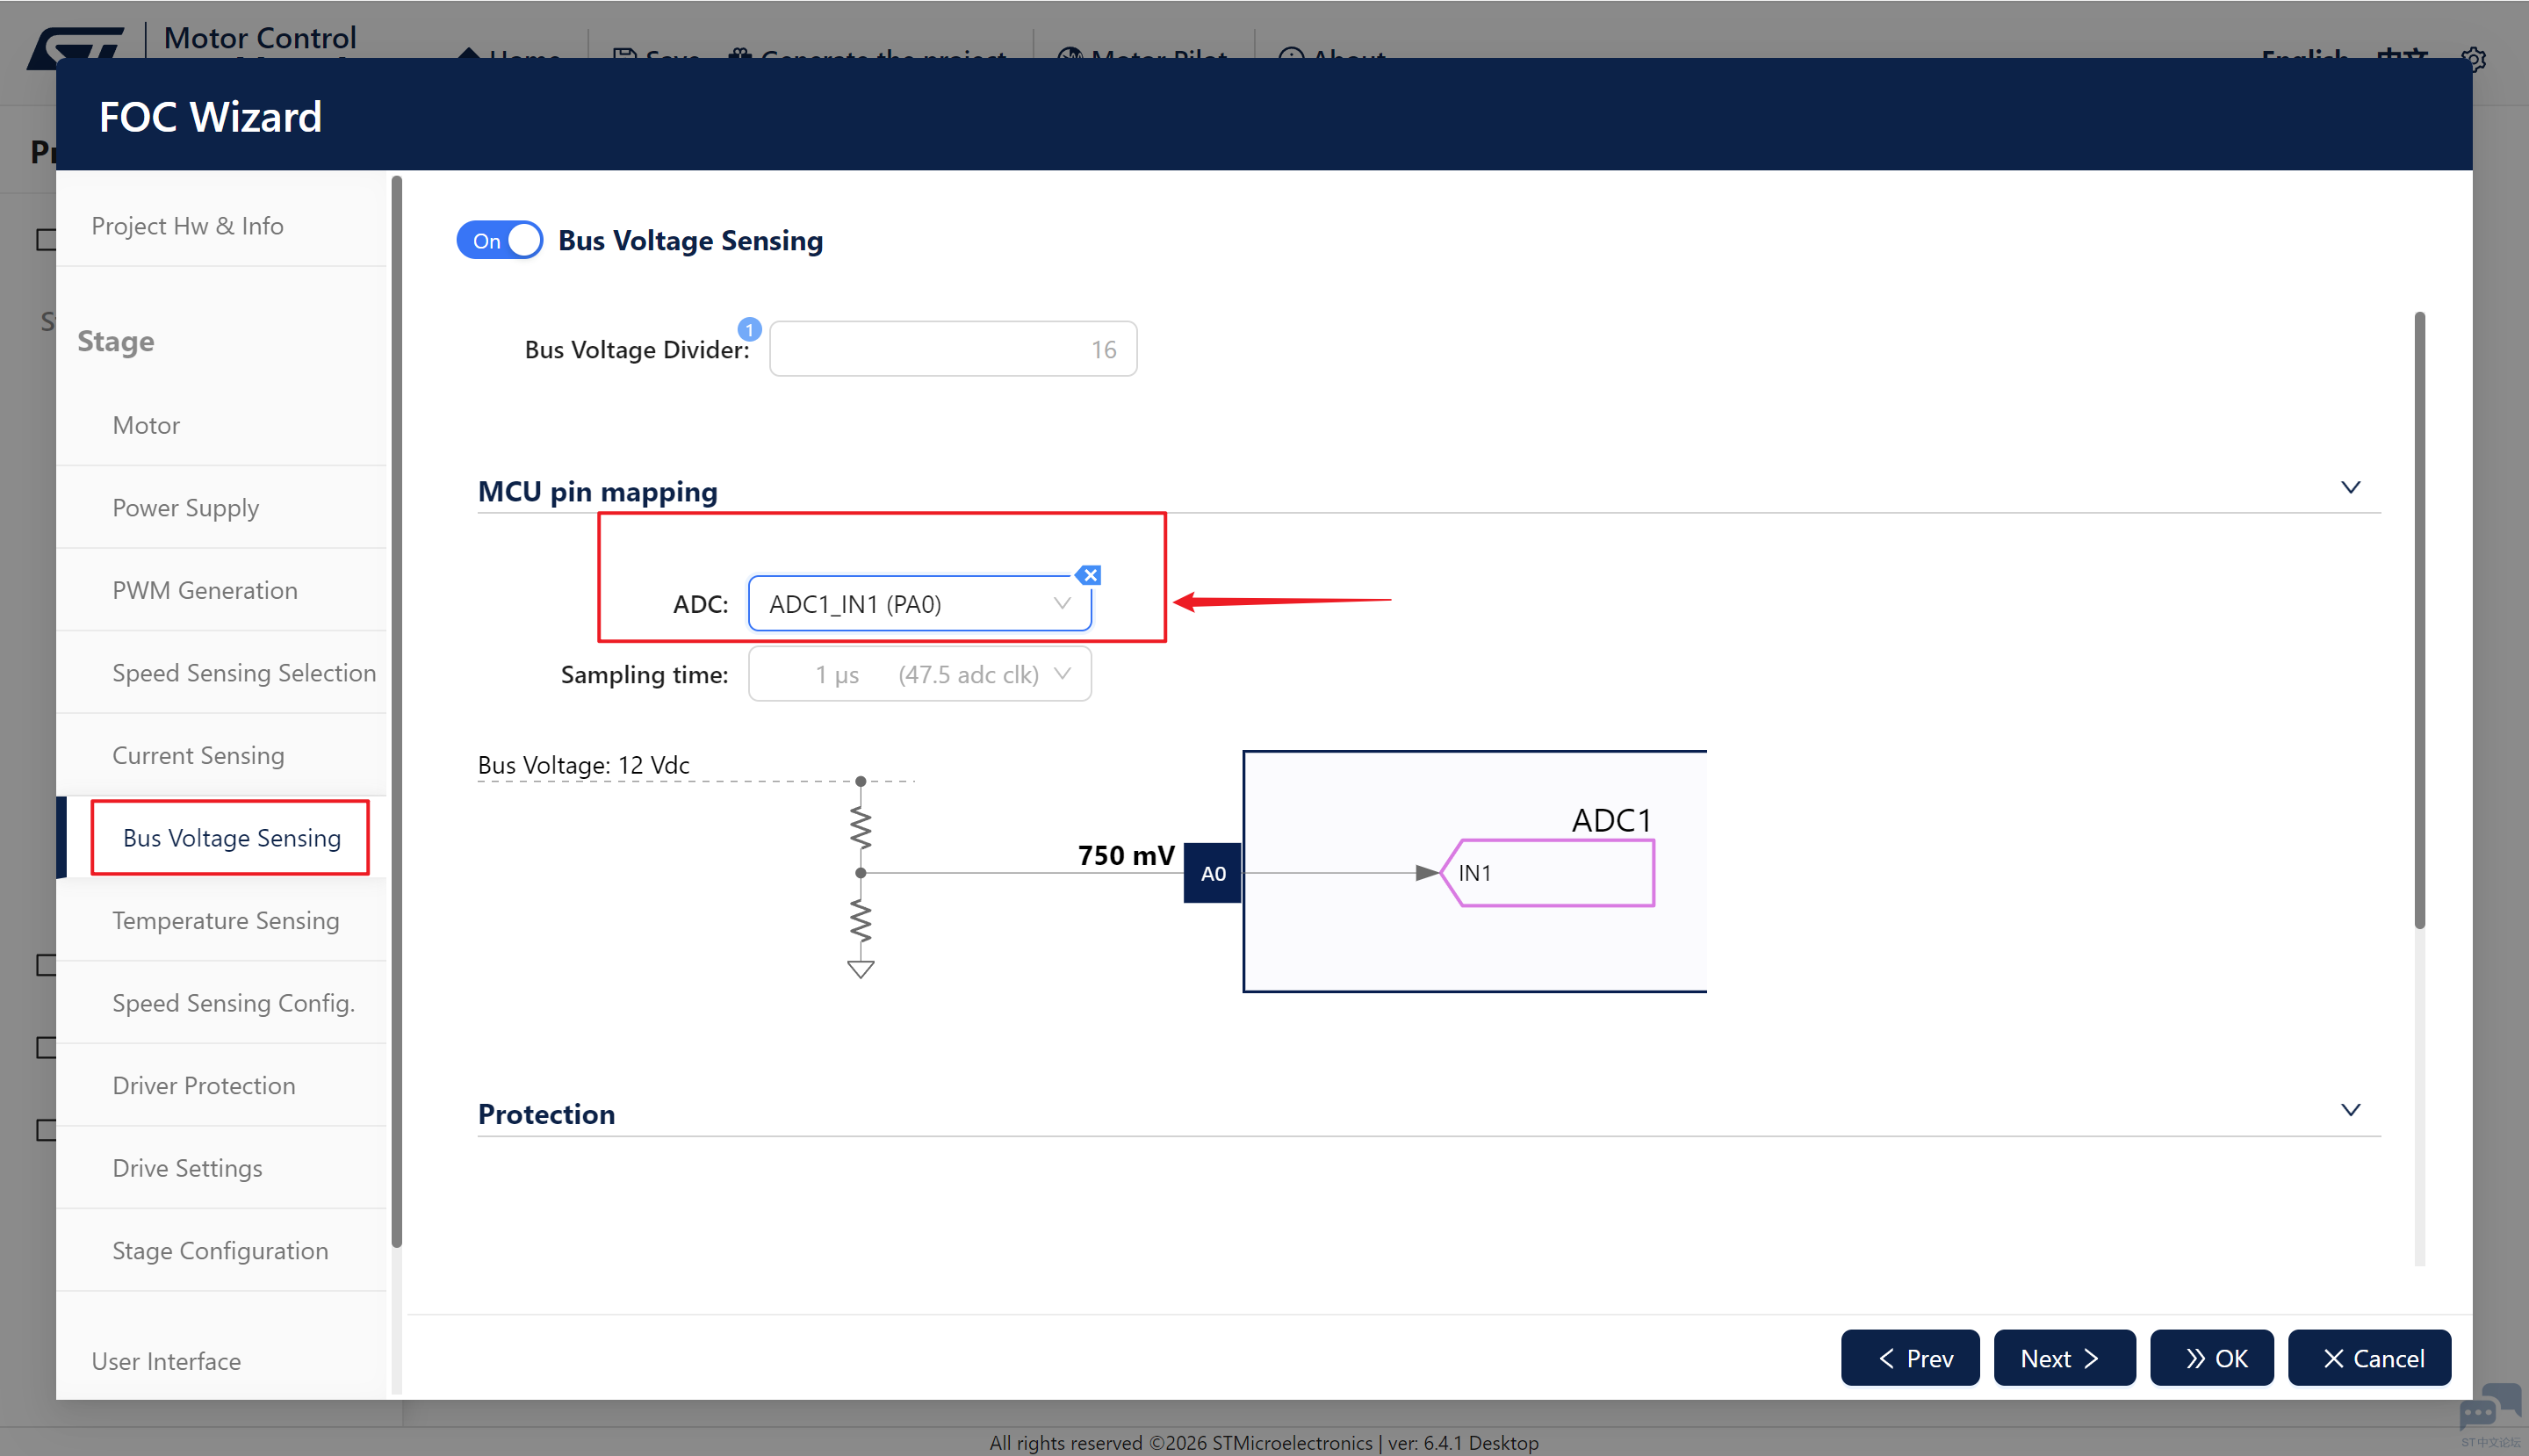Toggle Bus Voltage Sensing On switch
Image resolution: width=2529 pixels, height=1456 pixels.
coord(499,241)
